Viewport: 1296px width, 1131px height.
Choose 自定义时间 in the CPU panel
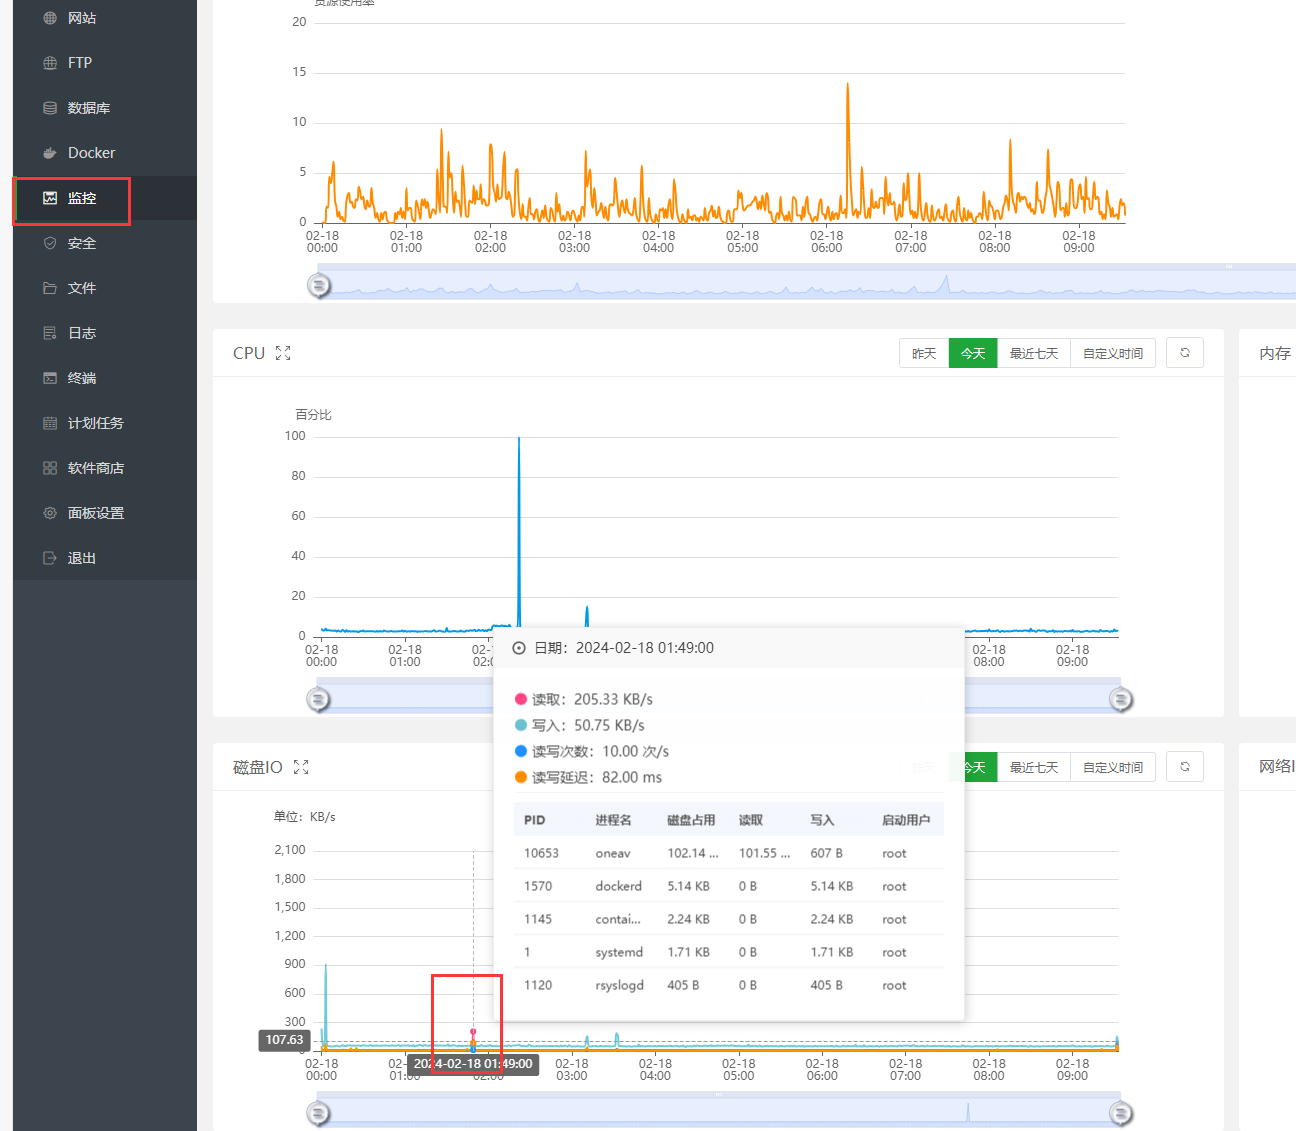[1113, 353]
